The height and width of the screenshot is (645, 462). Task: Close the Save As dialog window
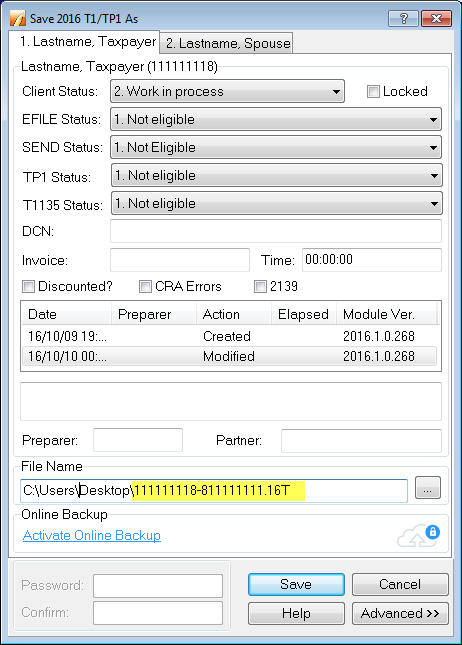[436, 19]
